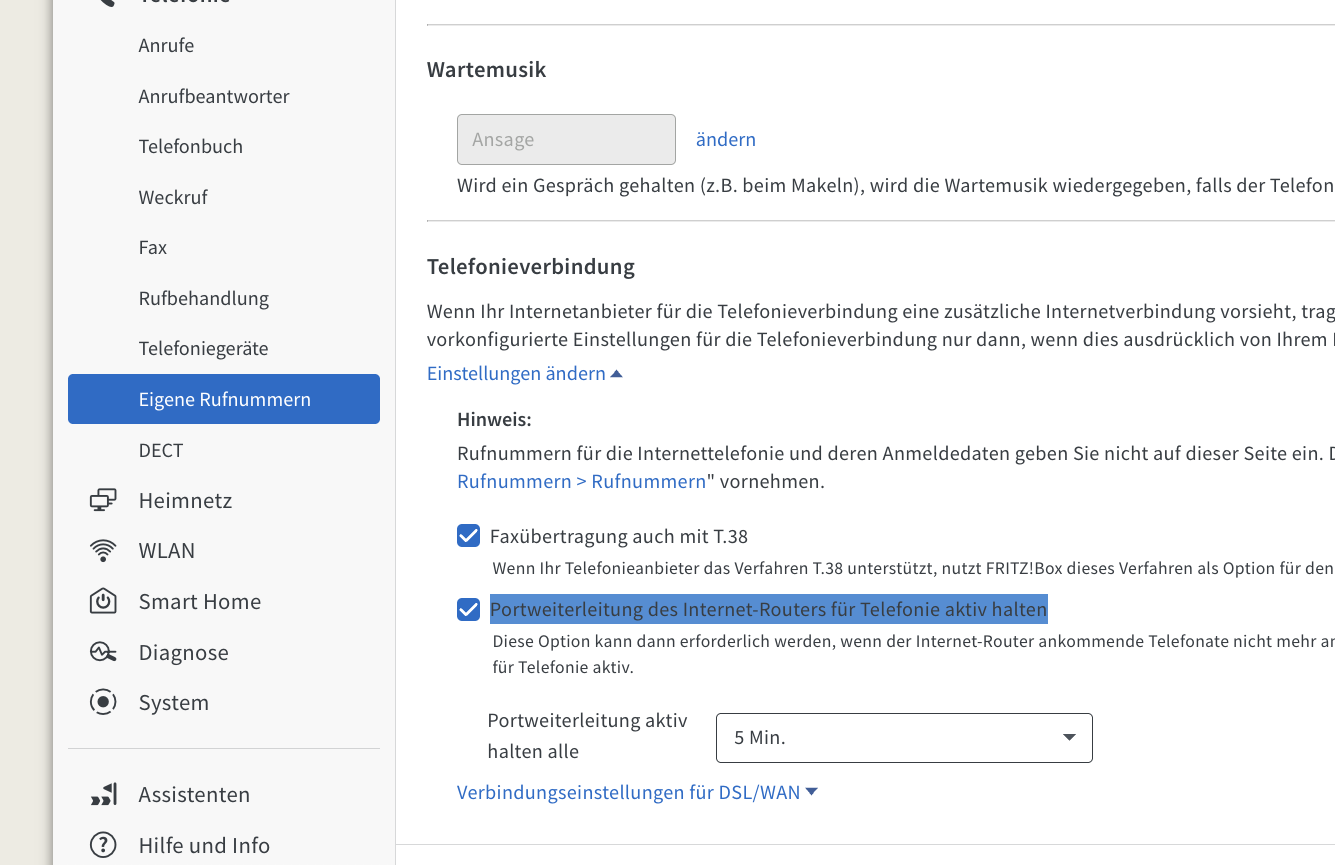The height and width of the screenshot is (865, 1335).
Task: Click the Smart Home power icon
Action: point(103,601)
